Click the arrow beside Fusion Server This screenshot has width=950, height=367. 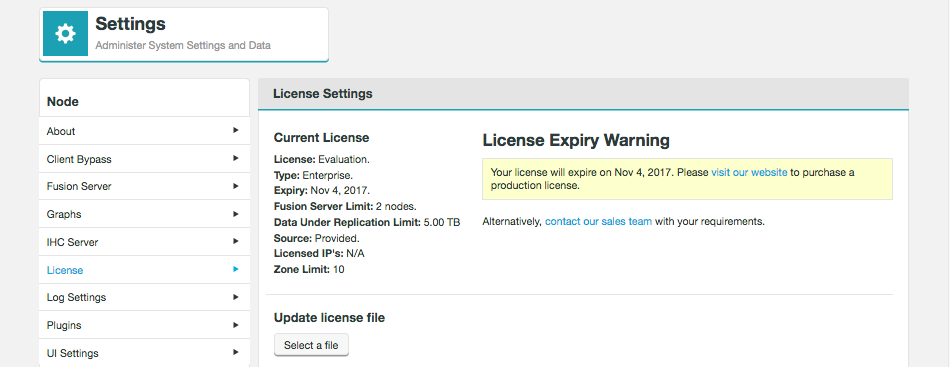(x=236, y=186)
